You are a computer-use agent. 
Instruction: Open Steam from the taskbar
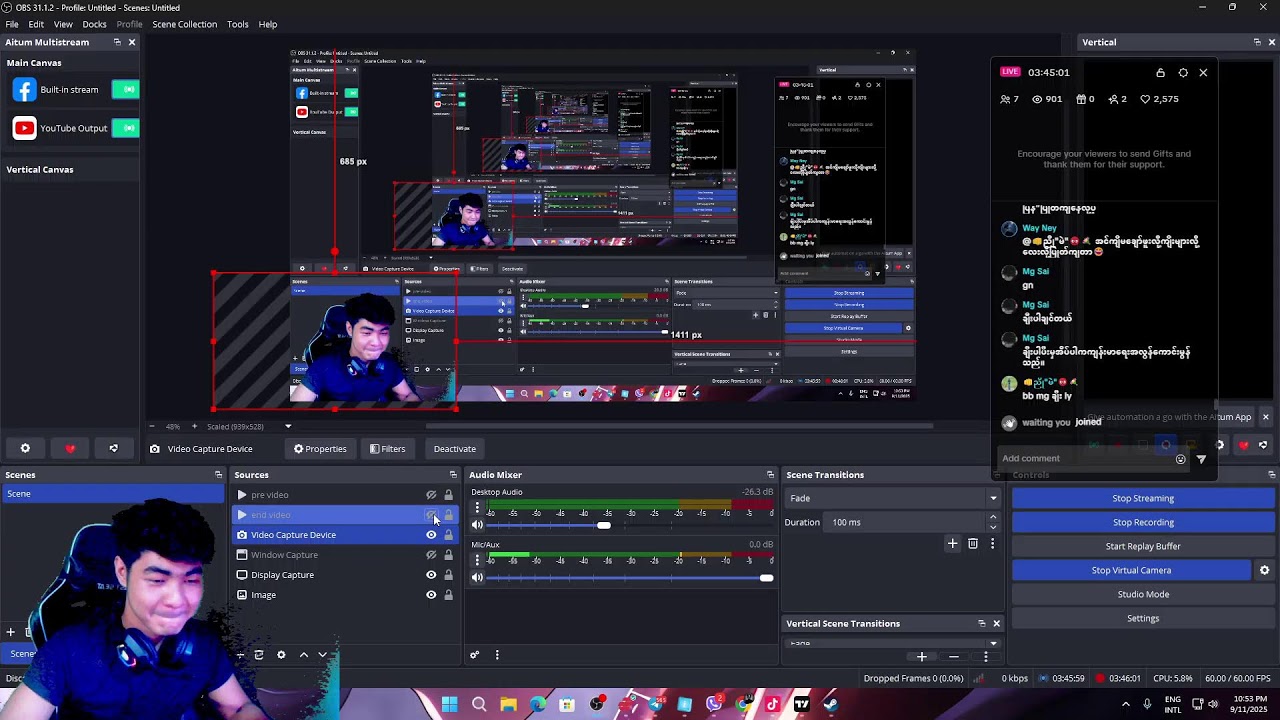tap(831, 704)
